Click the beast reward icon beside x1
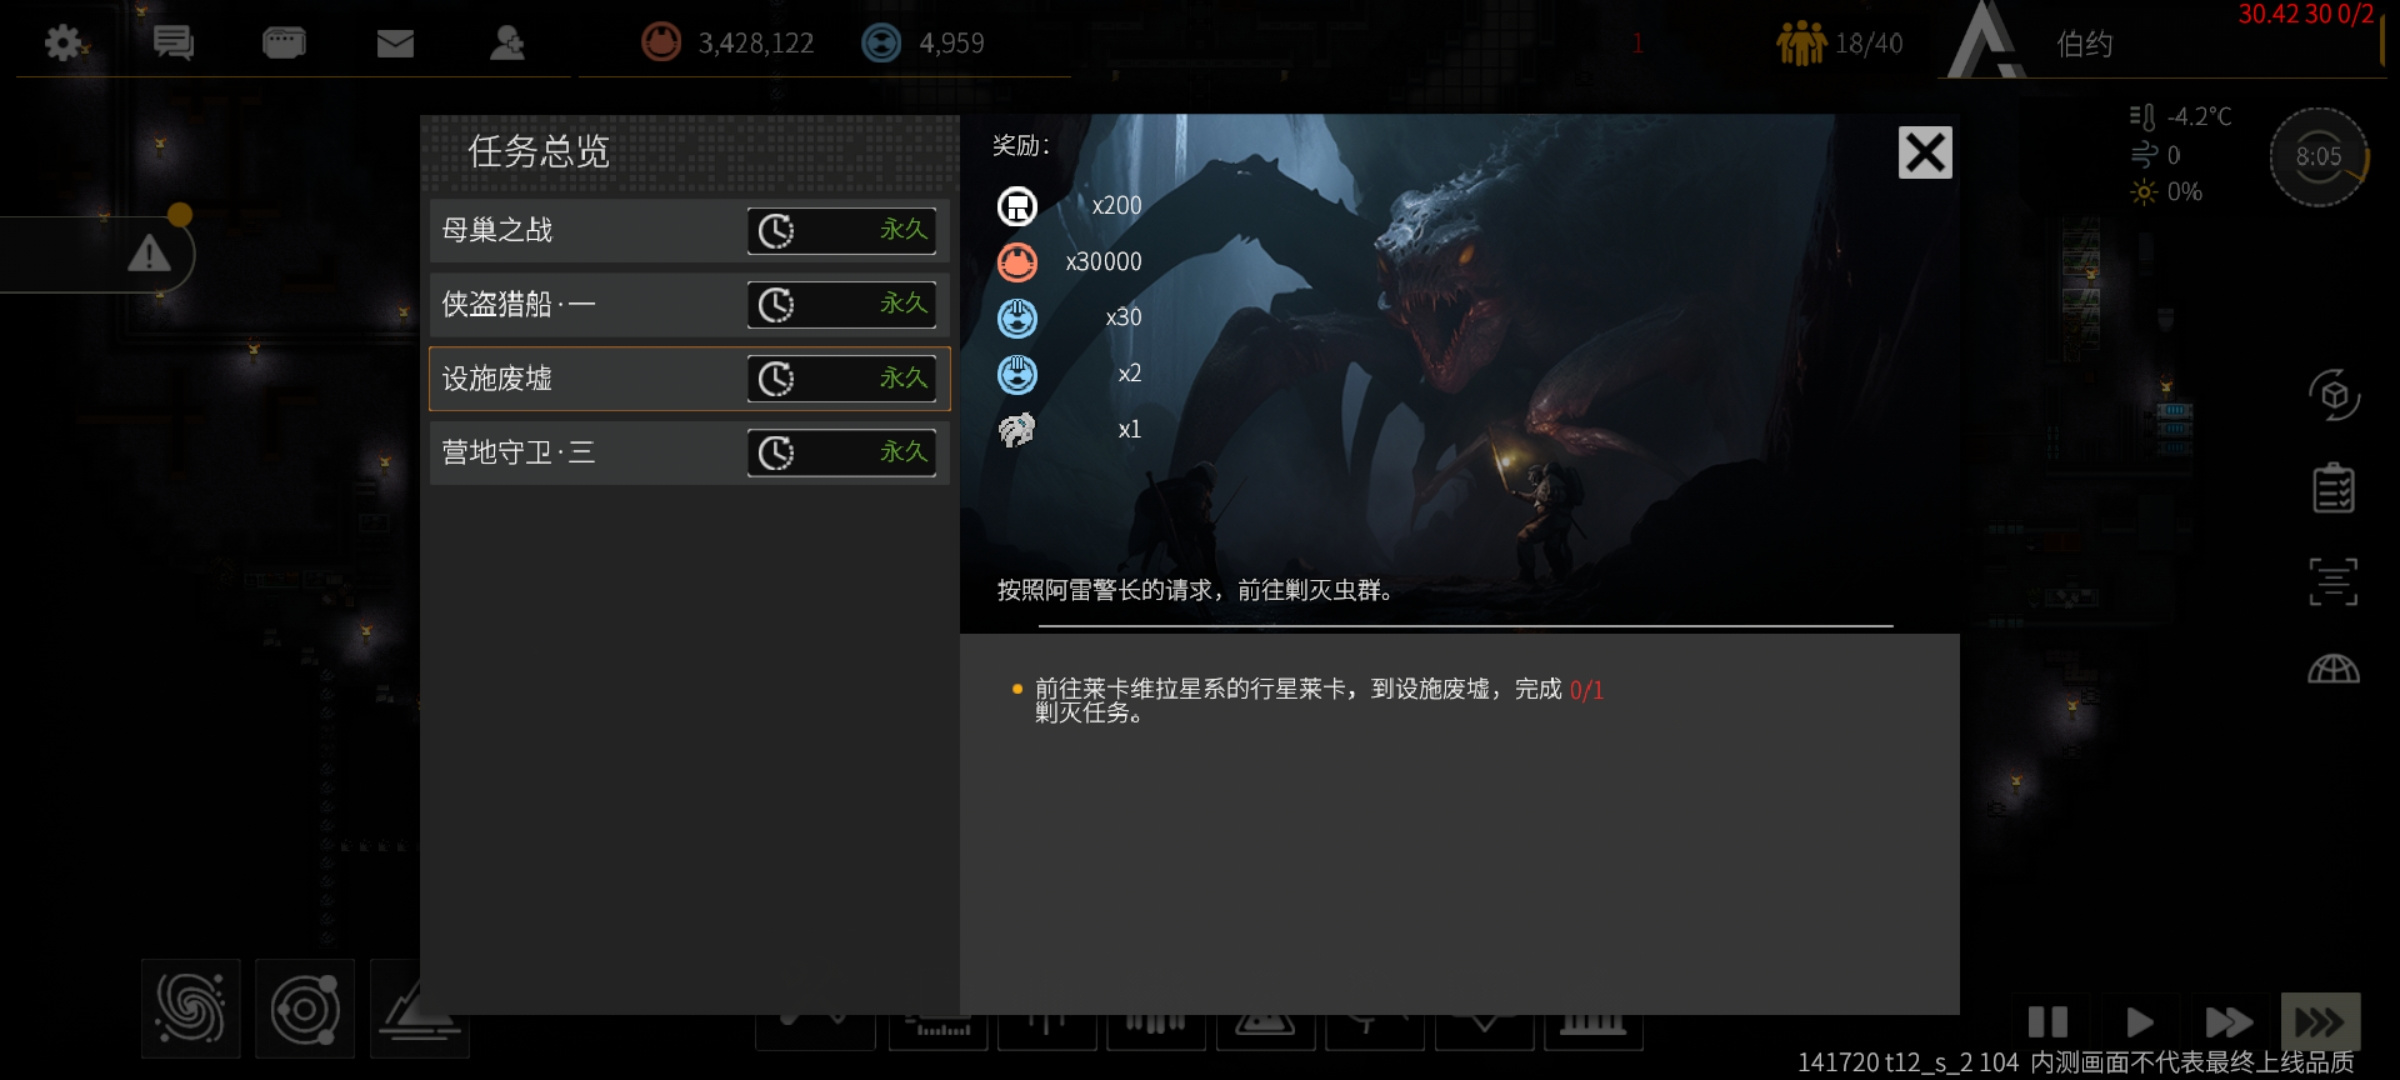The height and width of the screenshot is (1080, 2400). click(1017, 430)
